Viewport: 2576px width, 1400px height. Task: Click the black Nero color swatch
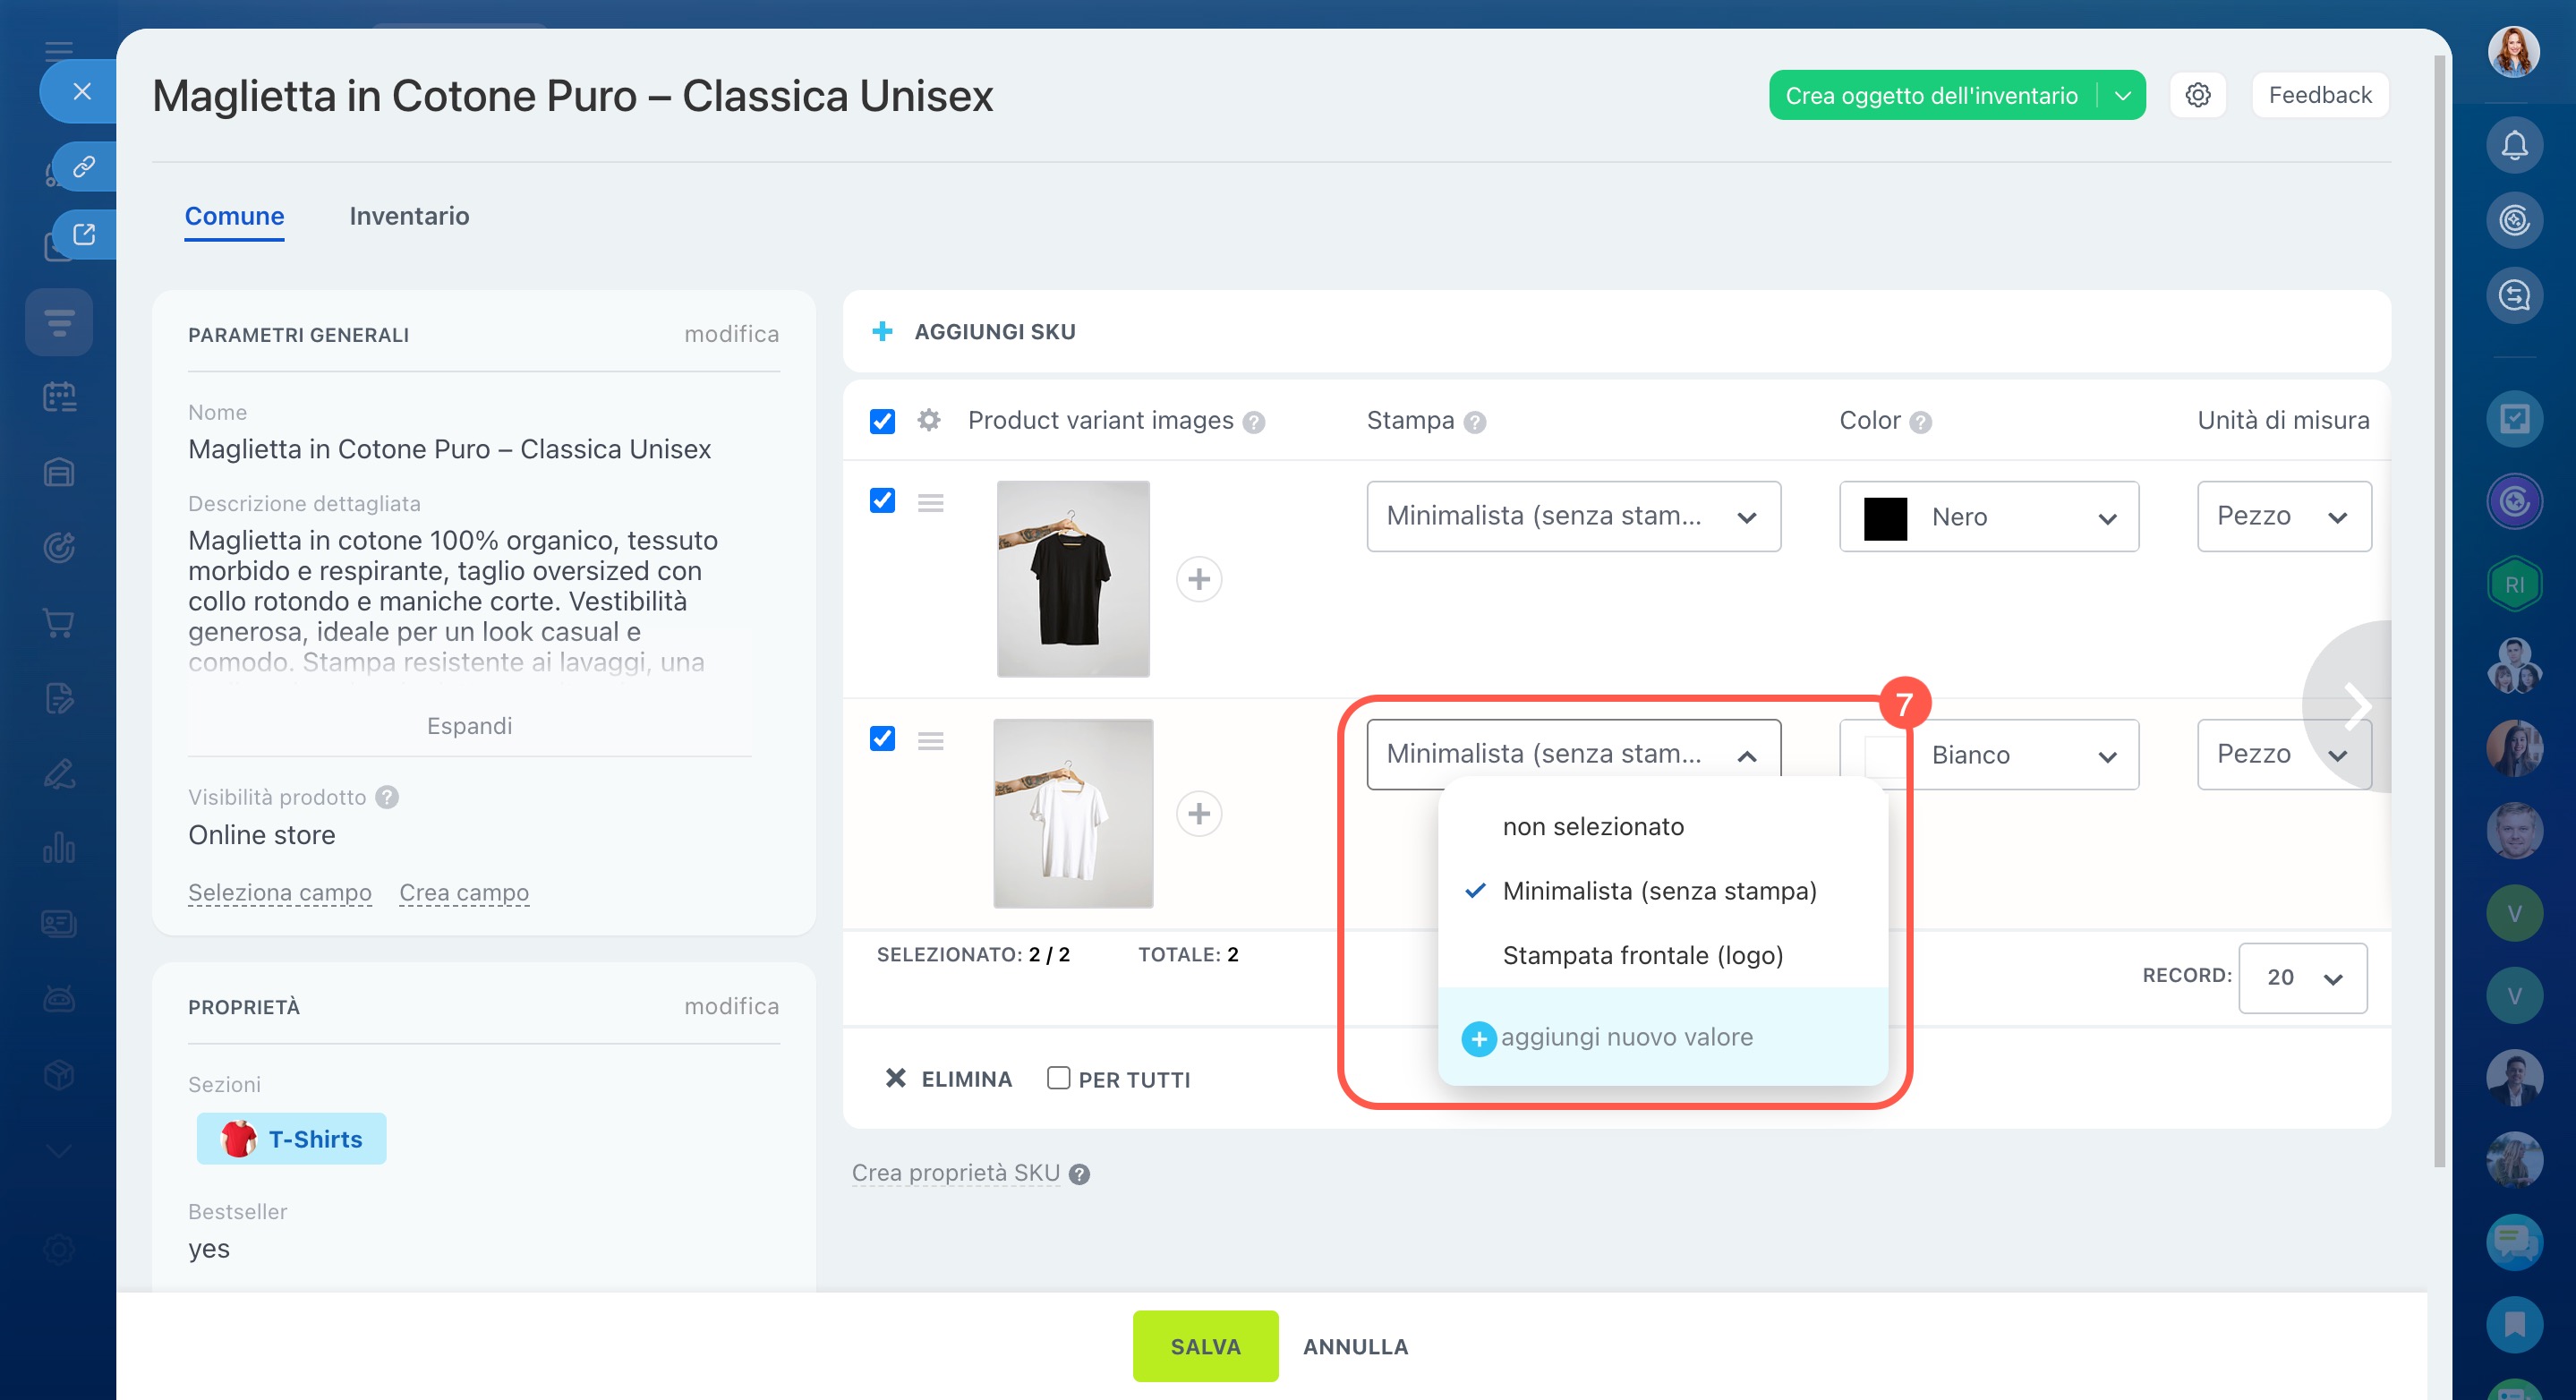pos(1885,518)
